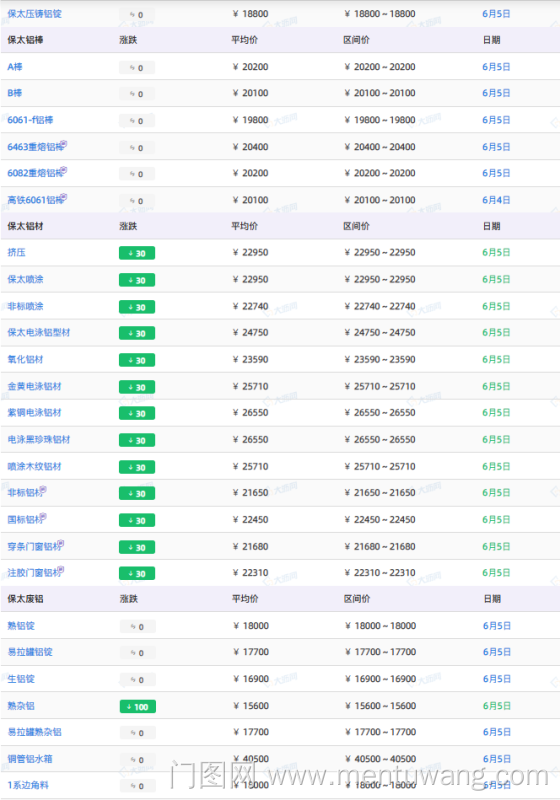Click the icon next to 国标铝杆
560x800 pixels.
tap(43, 517)
